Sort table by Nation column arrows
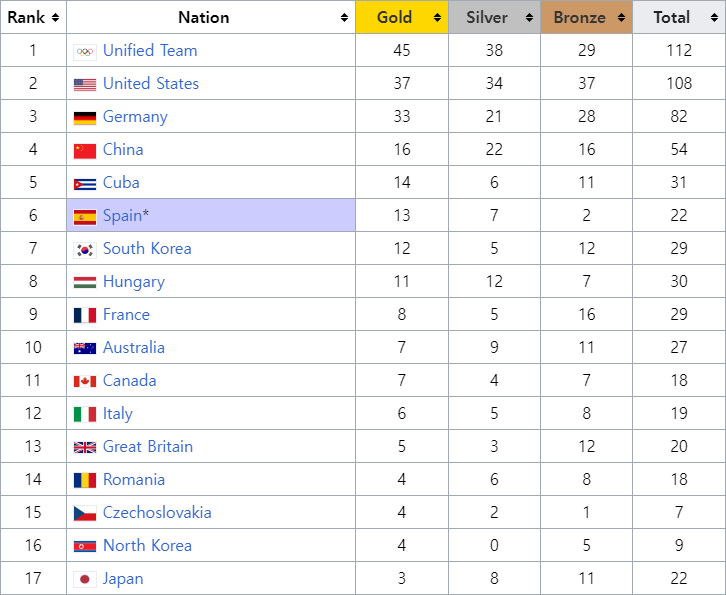The height and width of the screenshot is (595, 726). [345, 17]
